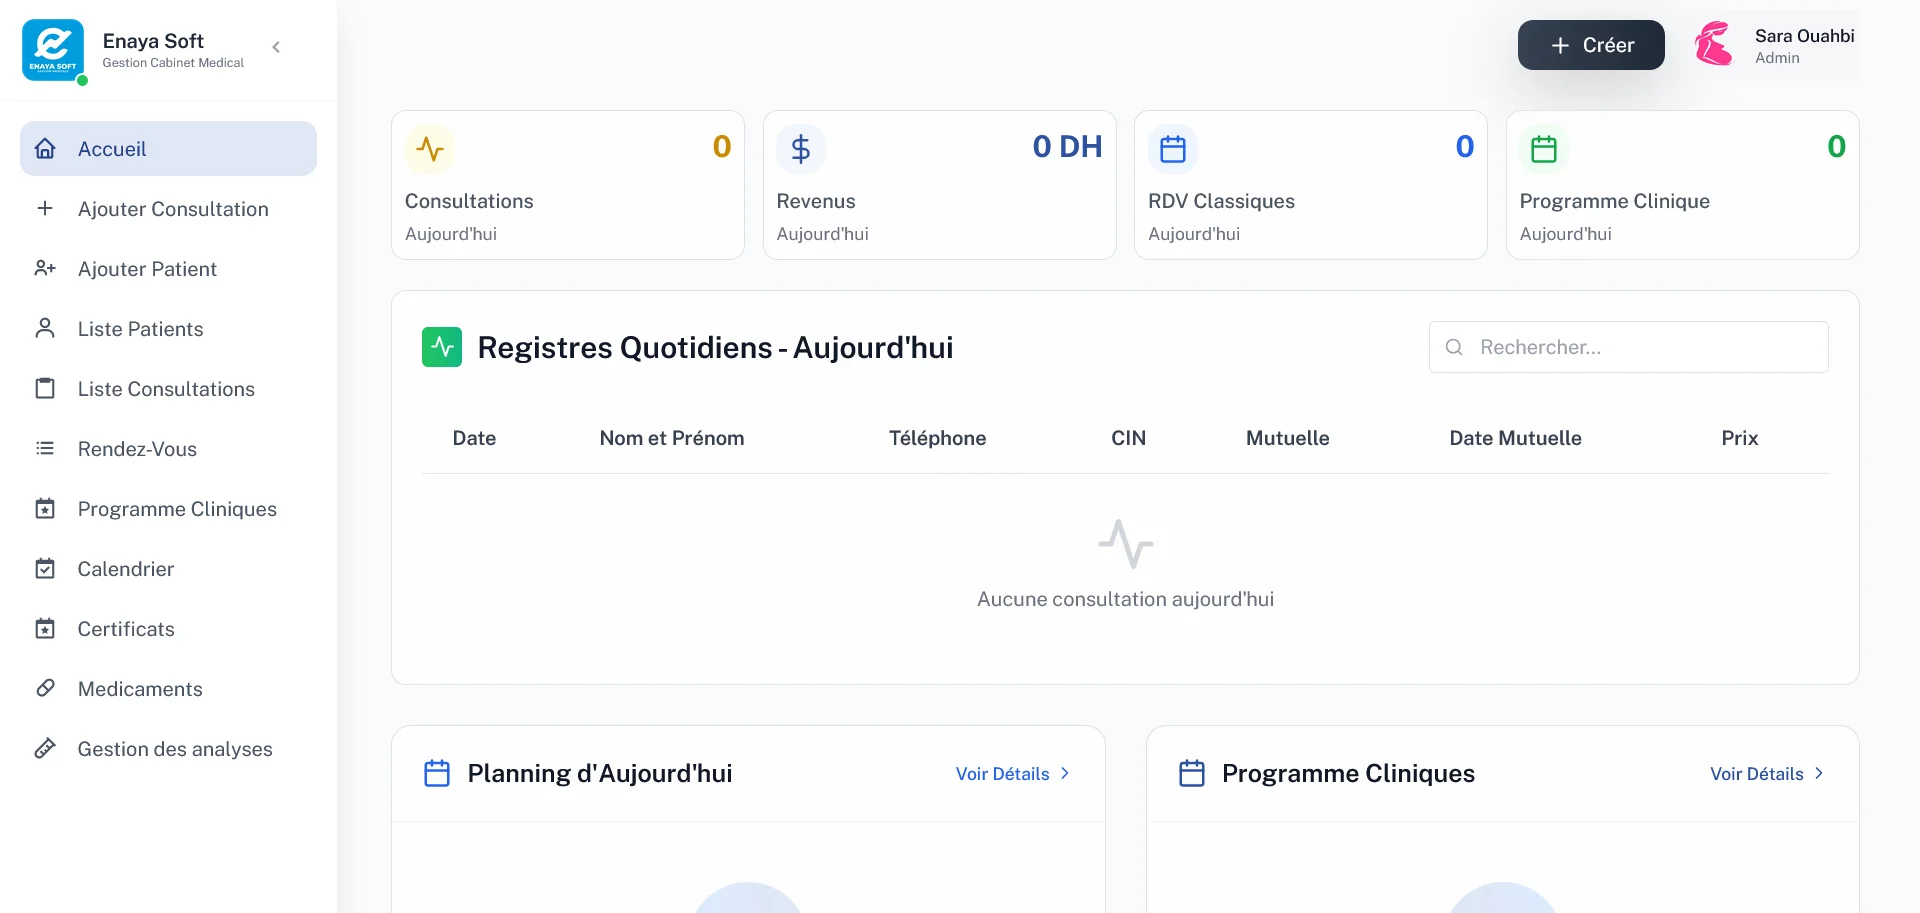Screen dimensions: 1920x913
Task: Expand Voir Détails for Programme Cliniques
Action: [1765, 773]
